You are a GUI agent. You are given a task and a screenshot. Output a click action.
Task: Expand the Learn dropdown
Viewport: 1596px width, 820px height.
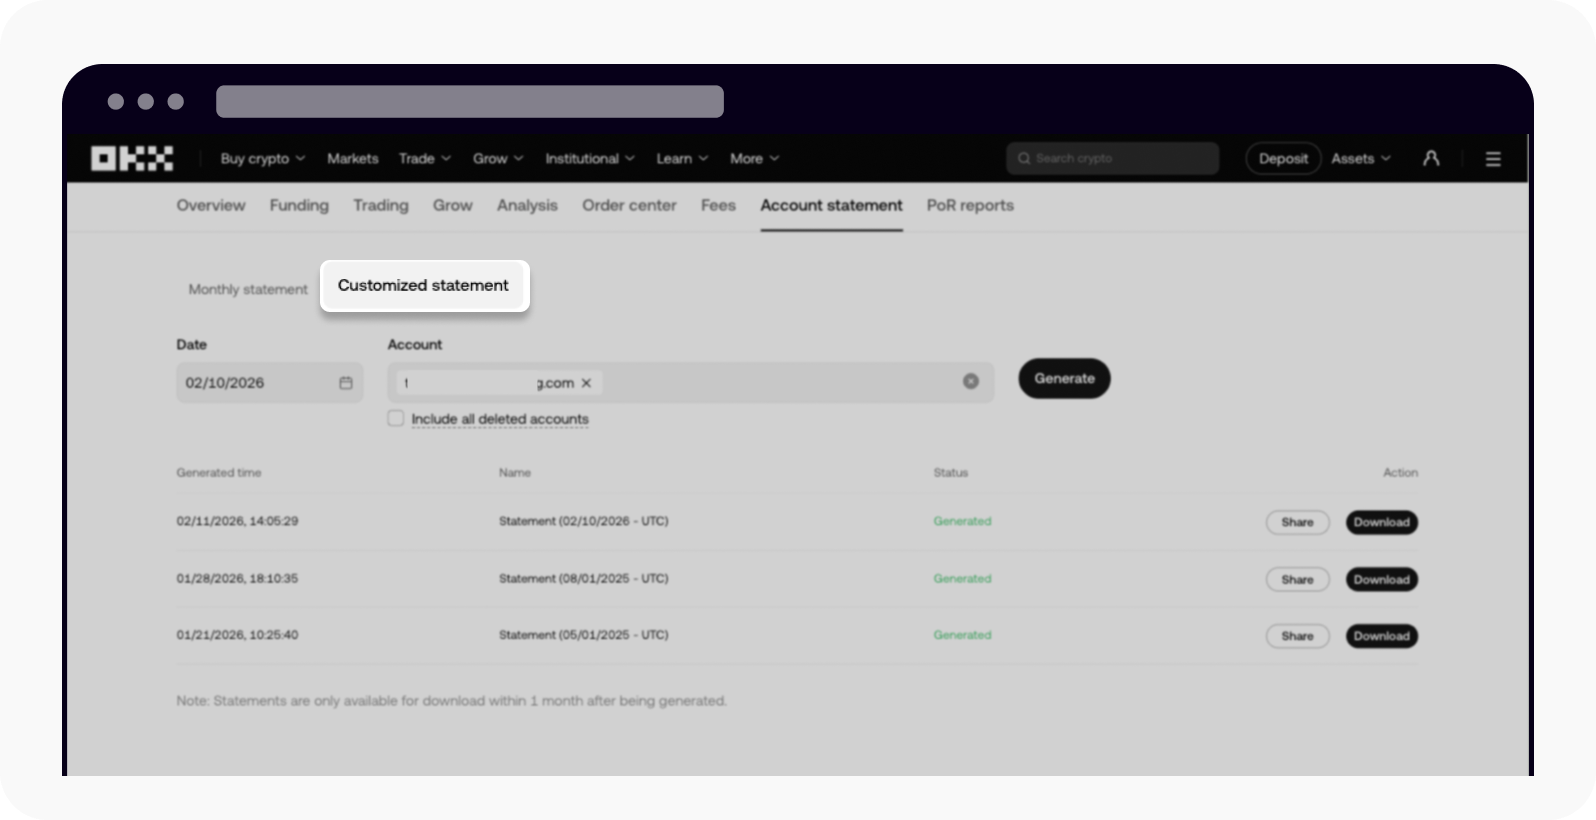[x=682, y=158]
